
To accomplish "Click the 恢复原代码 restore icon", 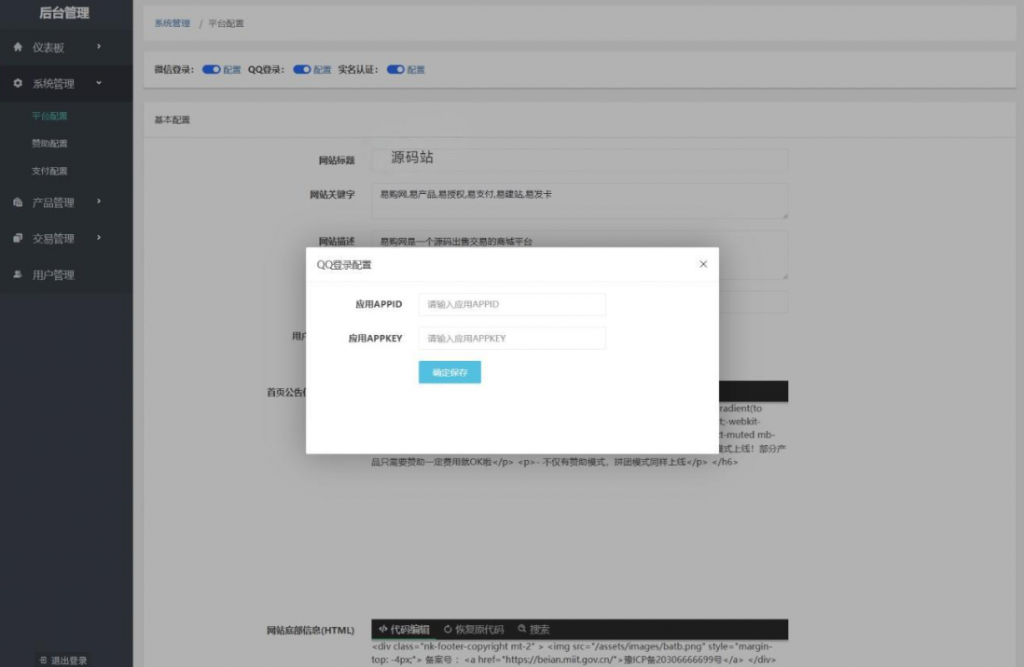I will 448,629.
